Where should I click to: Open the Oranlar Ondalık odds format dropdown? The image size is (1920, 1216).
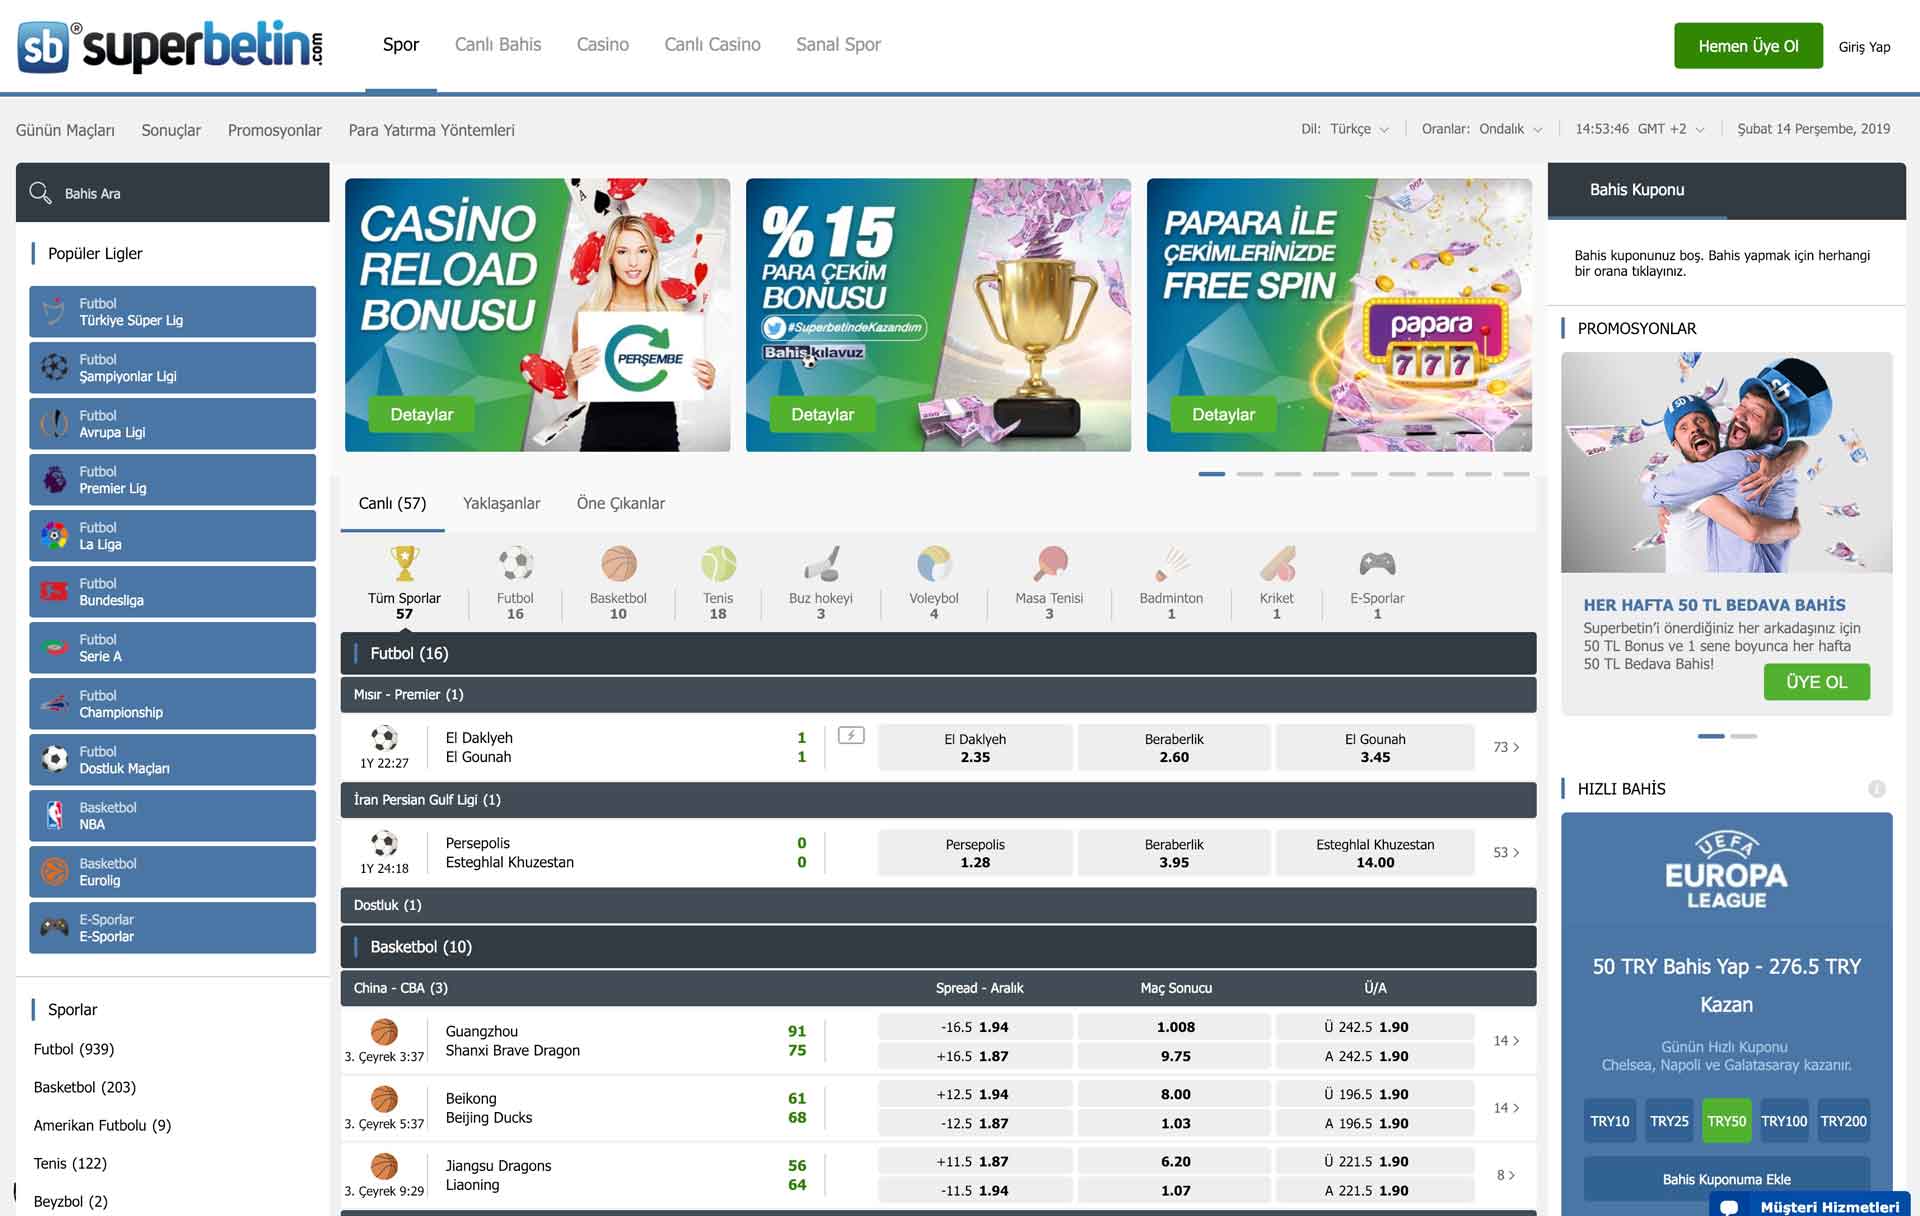1482,129
